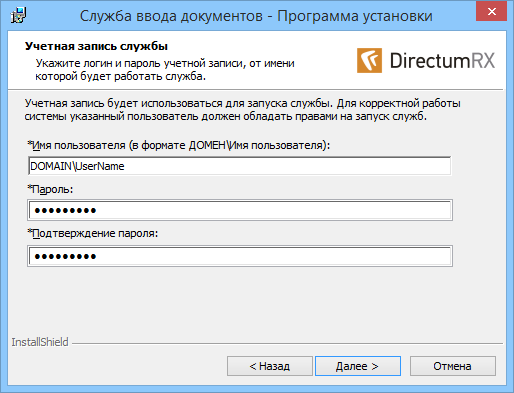Click the InstallShield label near the bottom
The width and height of the screenshot is (514, 393).
click(40, 342)
